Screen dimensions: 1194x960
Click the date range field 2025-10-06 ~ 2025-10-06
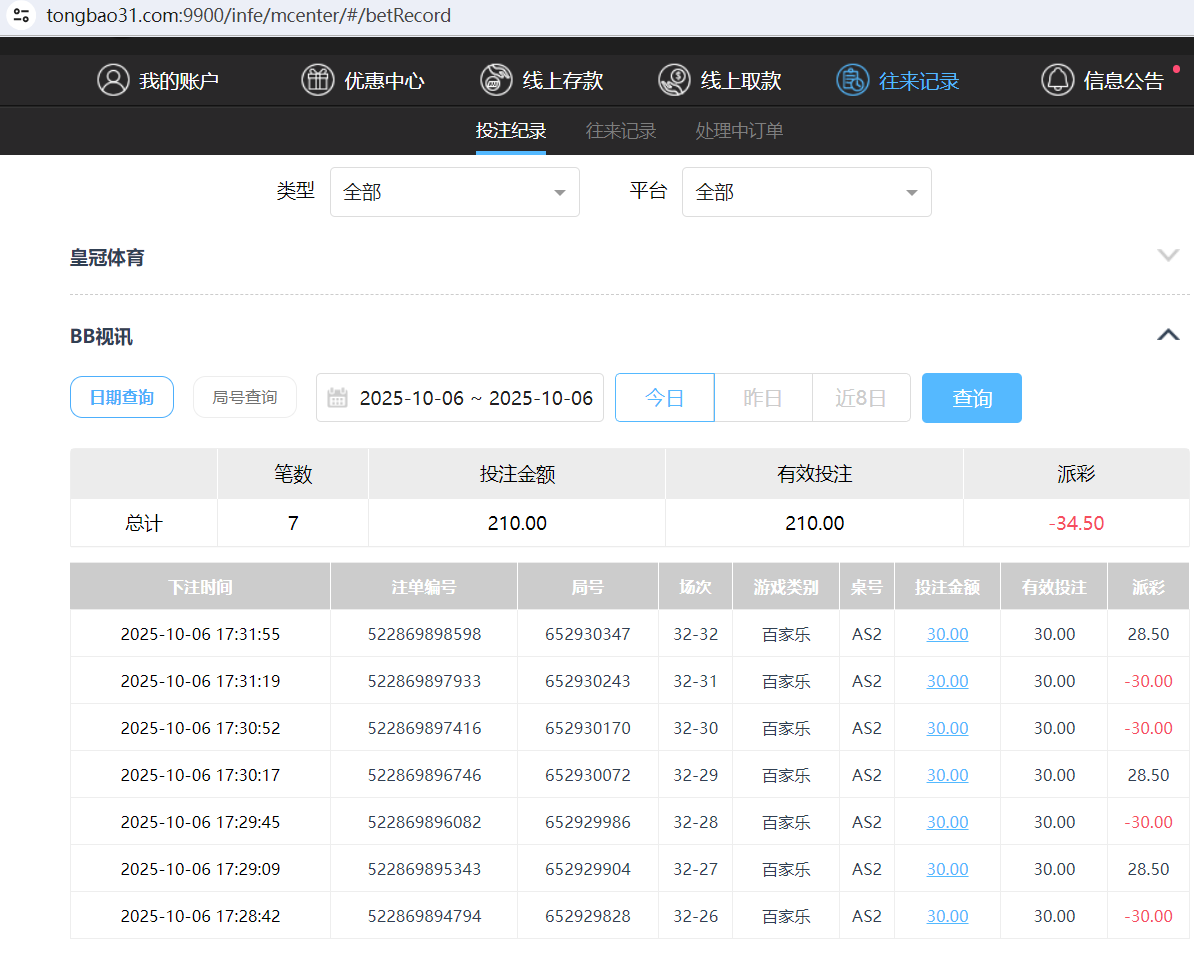coord(470,397)
